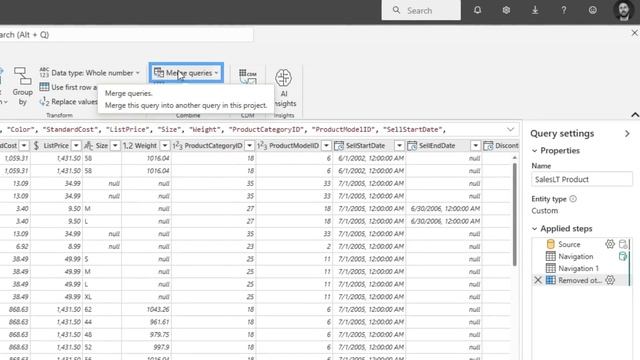The image size is (640, 360).
Task: Click Navigation step query folding icon
Action: click(x=623, y=256)
